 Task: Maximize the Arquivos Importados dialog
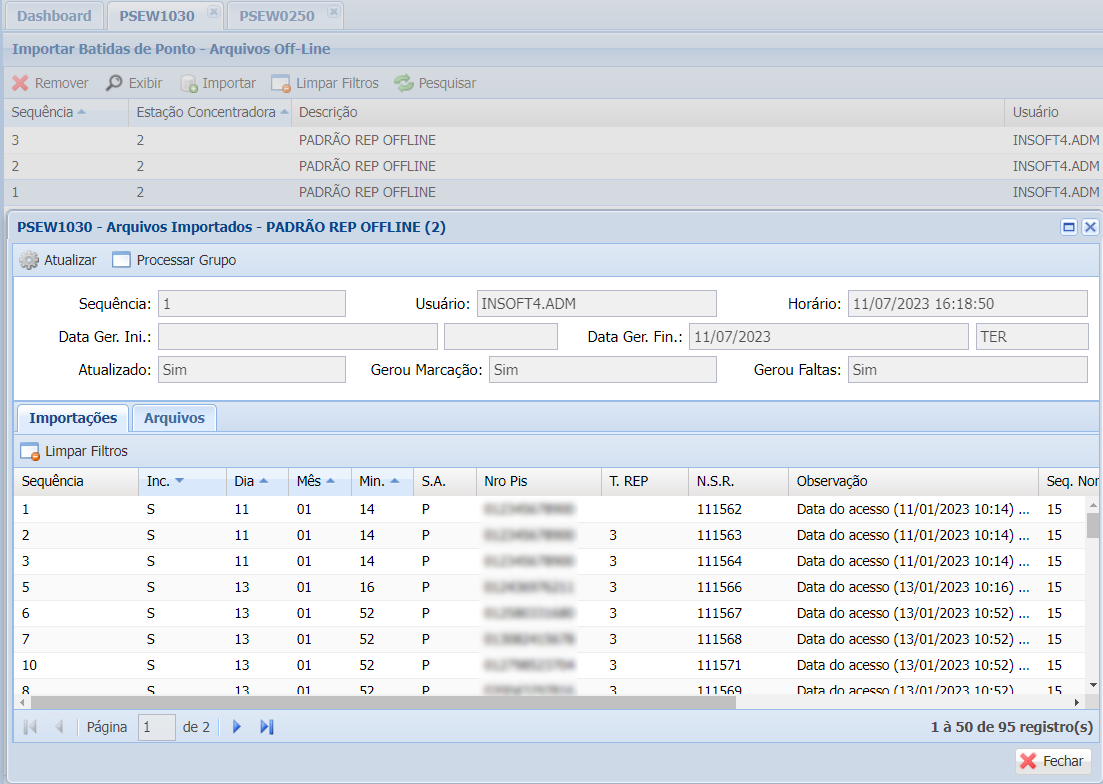coord(1069,227)
